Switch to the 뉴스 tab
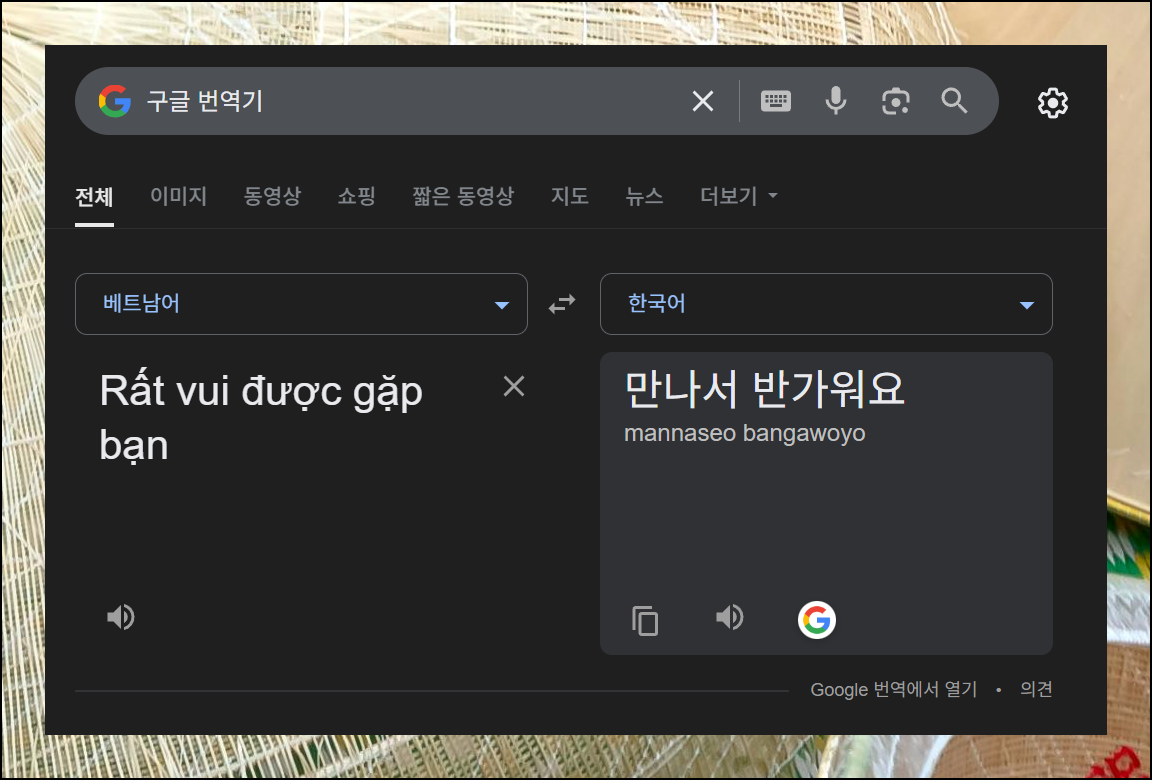The width and height of the screenshot is (1152, 780). pyautogui.click(x=644, y=196)
